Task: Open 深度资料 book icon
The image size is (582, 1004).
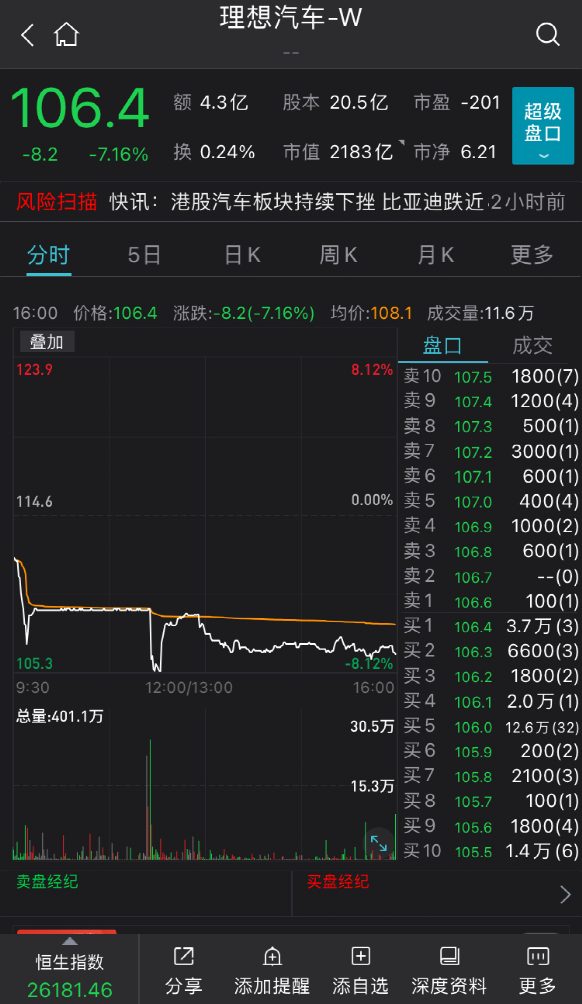Action: [449, 957]
